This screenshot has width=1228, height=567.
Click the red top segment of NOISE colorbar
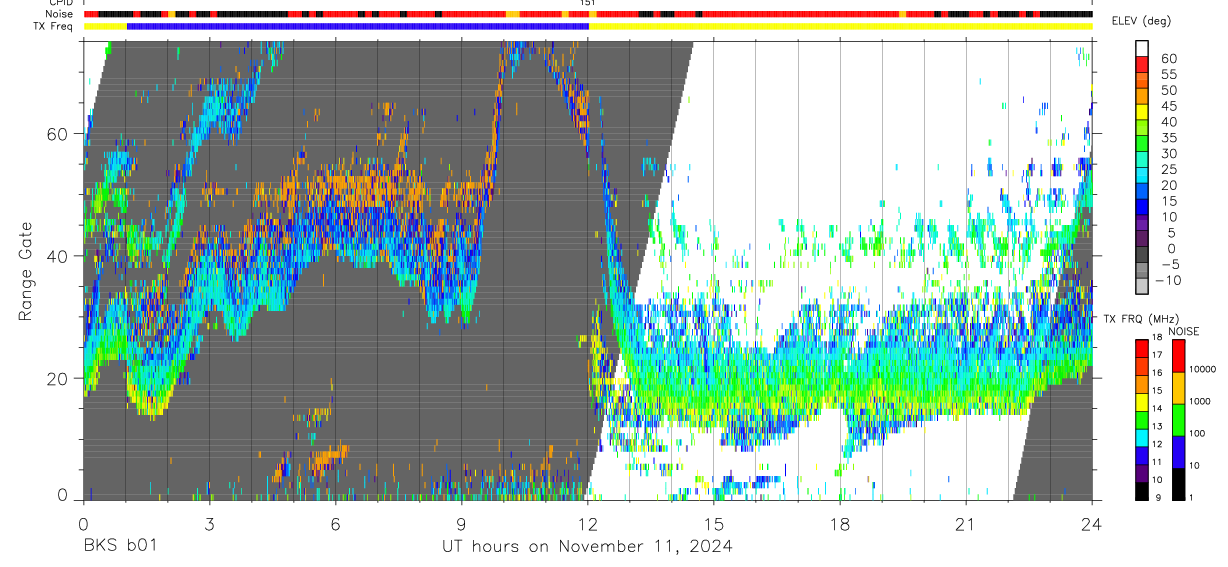[1179, 356]
